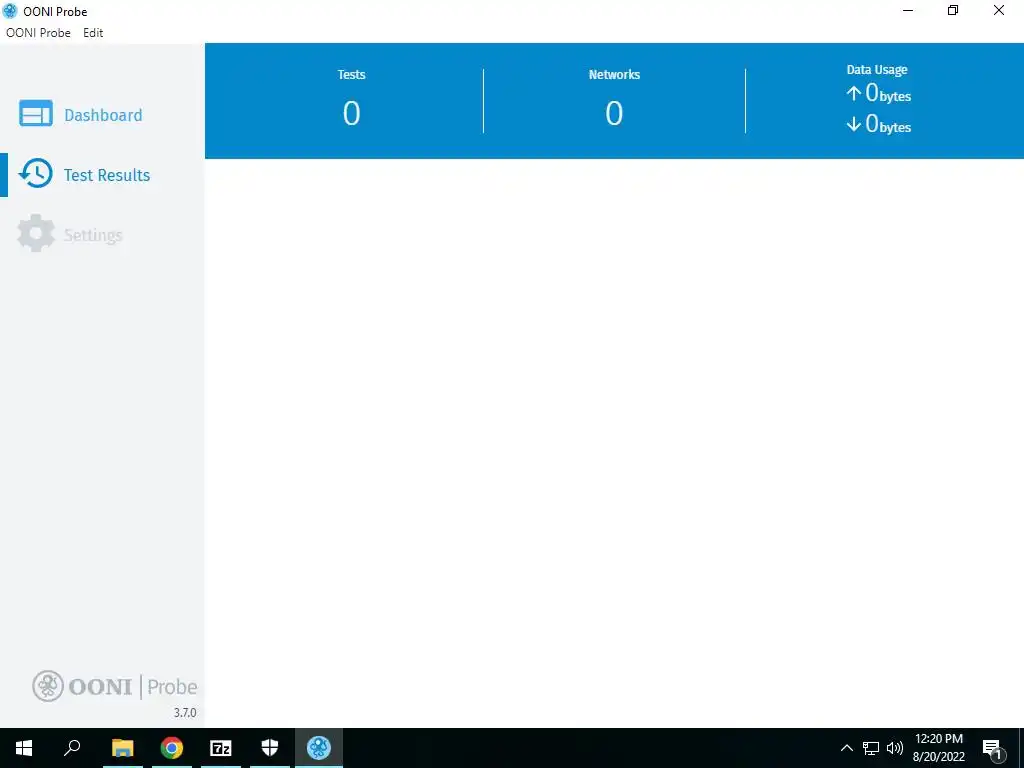Minimize the OONI Probe window
Viewport: 1024px width, 768px height.
pos(907,10)
